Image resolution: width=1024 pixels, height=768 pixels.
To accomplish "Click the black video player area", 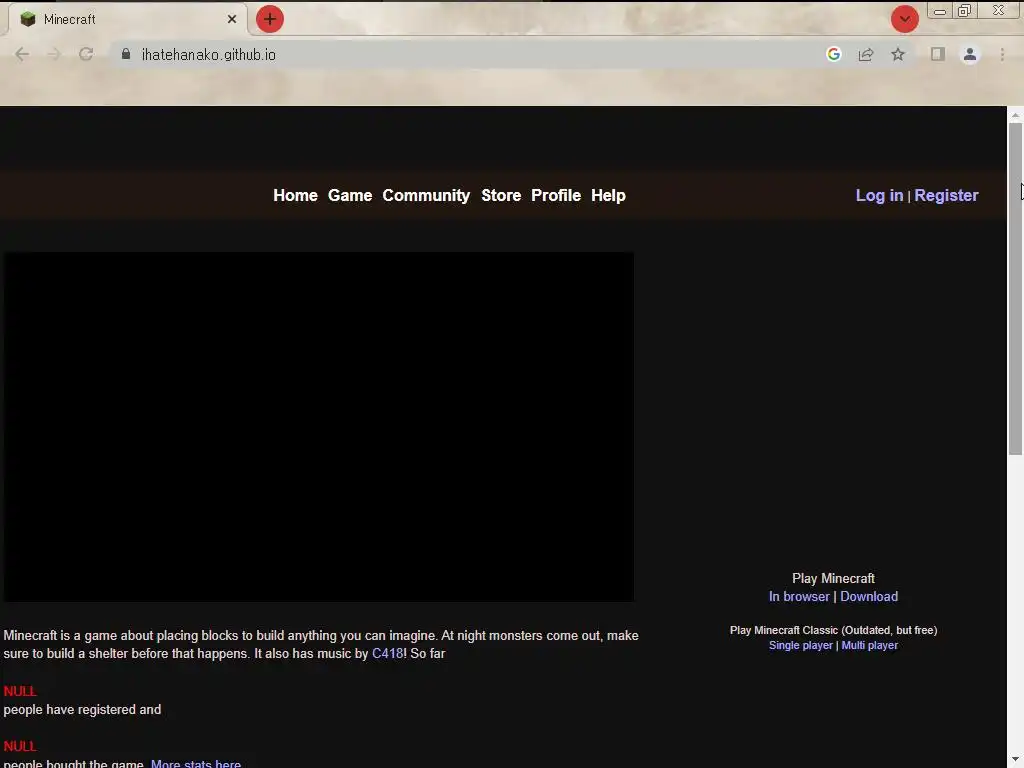I will 319,426.
